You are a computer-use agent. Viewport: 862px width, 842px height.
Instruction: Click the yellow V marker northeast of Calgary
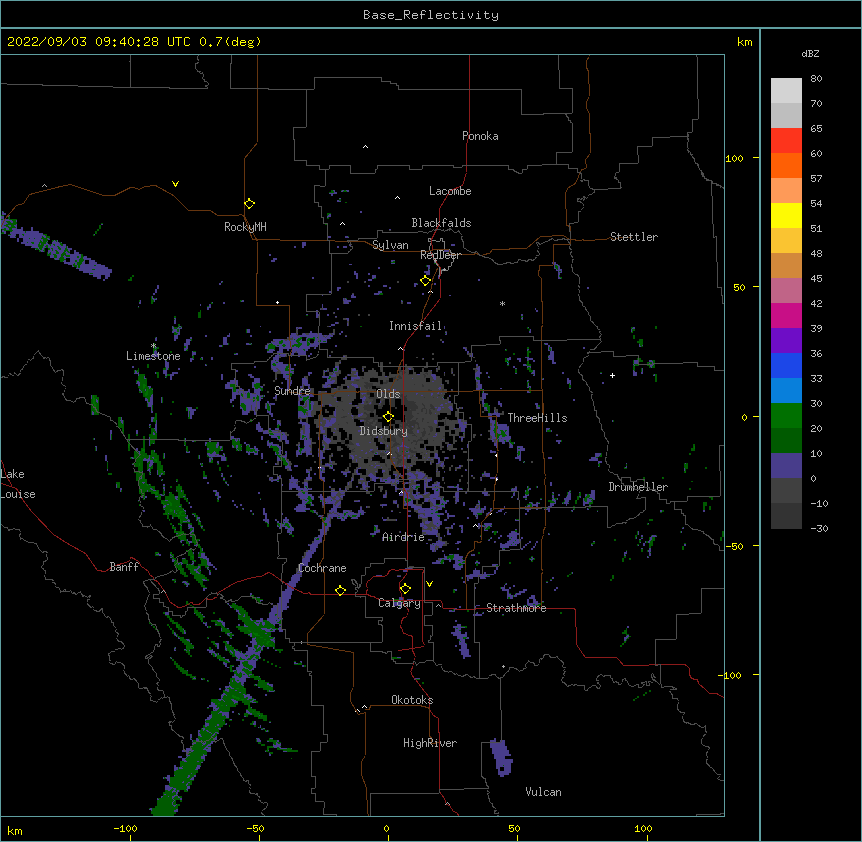click(429, 584)
